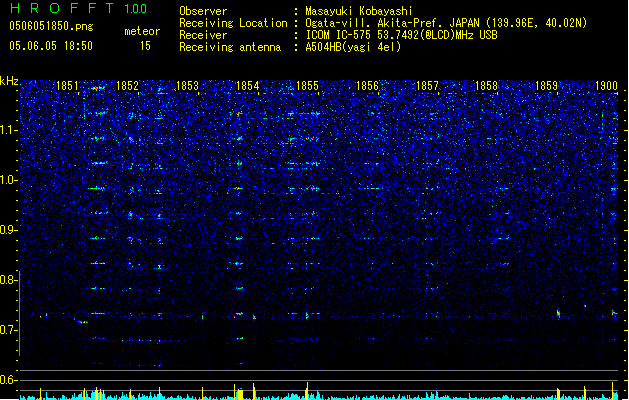Click the meteor echo streak right of 1851 near 0.7 kHz
The image size is (629, 400).
point(81,321)
